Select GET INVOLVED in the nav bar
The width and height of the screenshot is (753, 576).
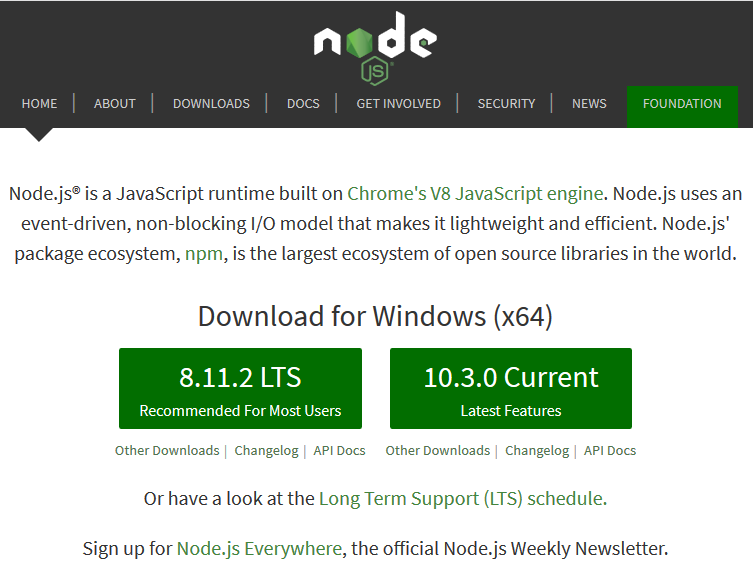pos(399,103)
